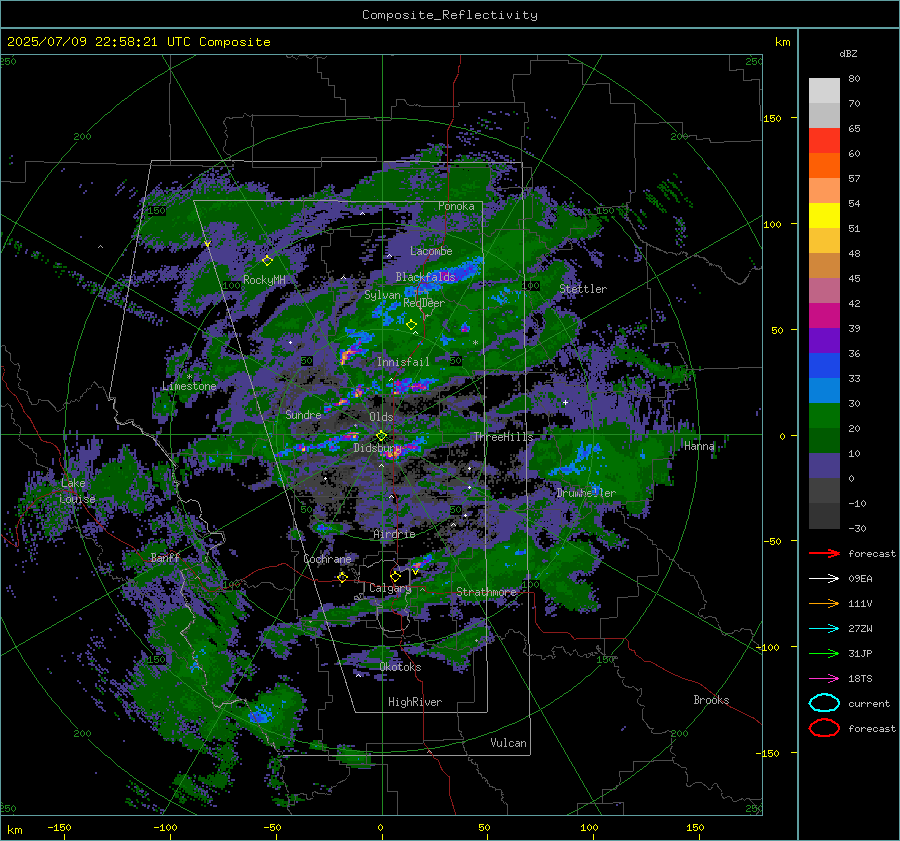Click the Vulcan label
Image resolution: width=900 pixels, height=841 pixels.
508,743
